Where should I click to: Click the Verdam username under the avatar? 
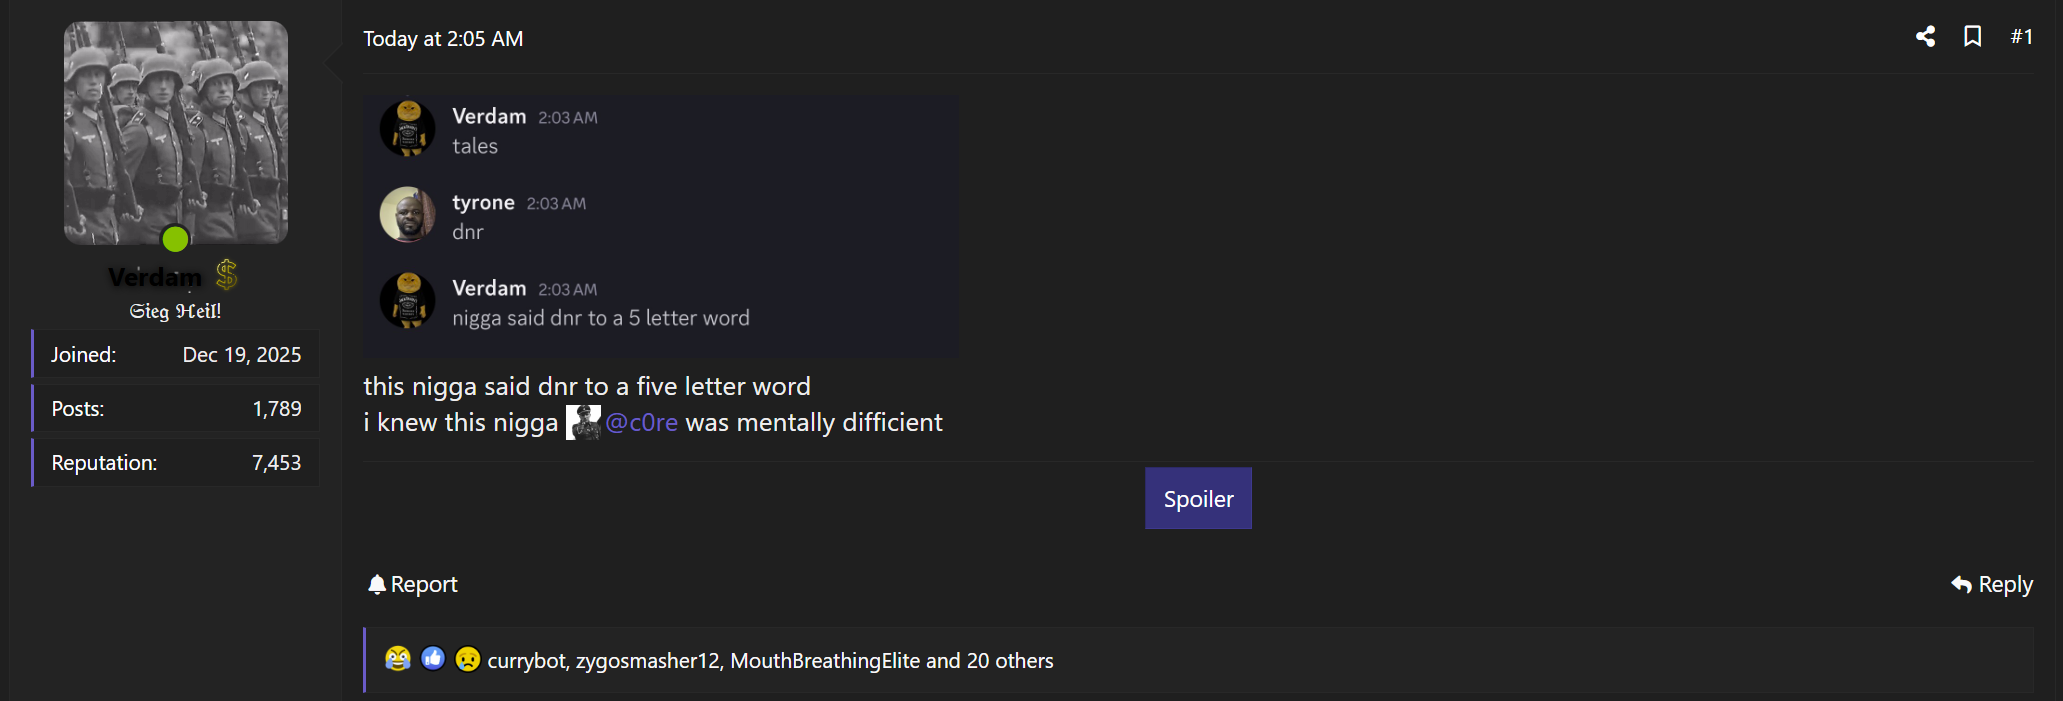pos(155,277)
